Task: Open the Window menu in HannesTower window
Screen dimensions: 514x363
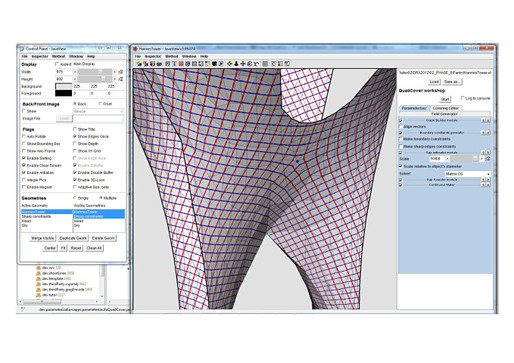Action: click(189, 56)
